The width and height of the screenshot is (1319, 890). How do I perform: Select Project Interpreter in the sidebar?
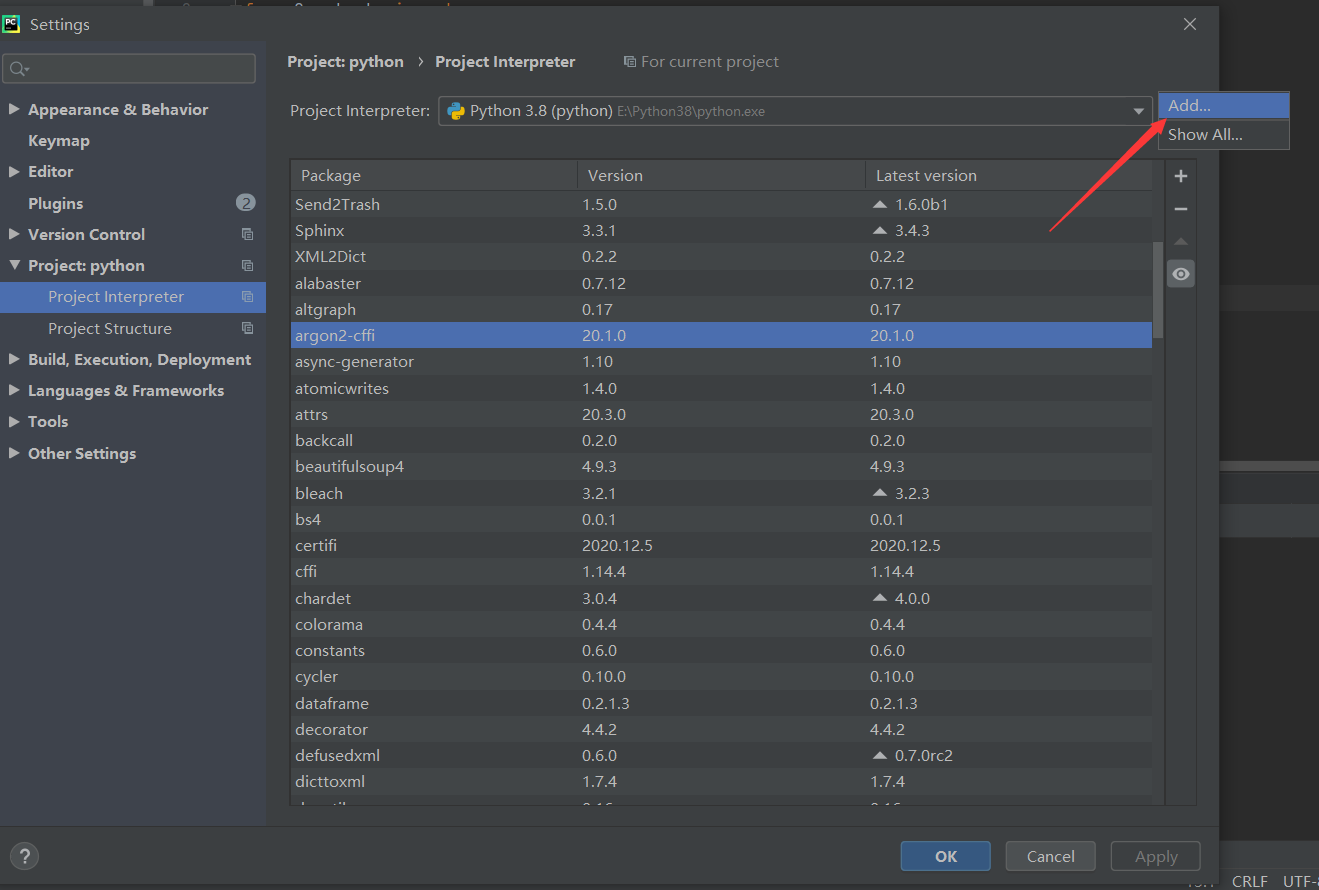pos(133,297)
